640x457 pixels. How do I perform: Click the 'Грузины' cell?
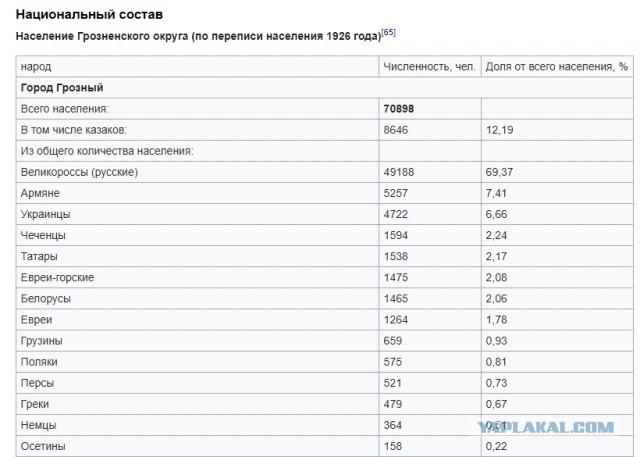[197, 341]
